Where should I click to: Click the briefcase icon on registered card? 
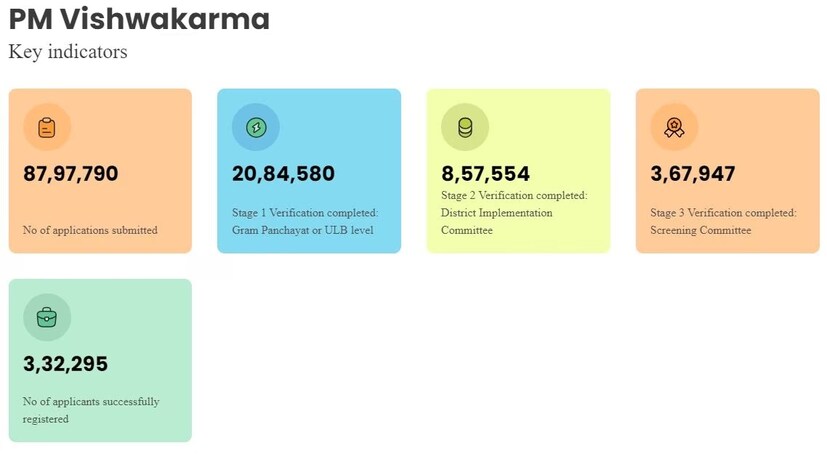coord(47,318)
